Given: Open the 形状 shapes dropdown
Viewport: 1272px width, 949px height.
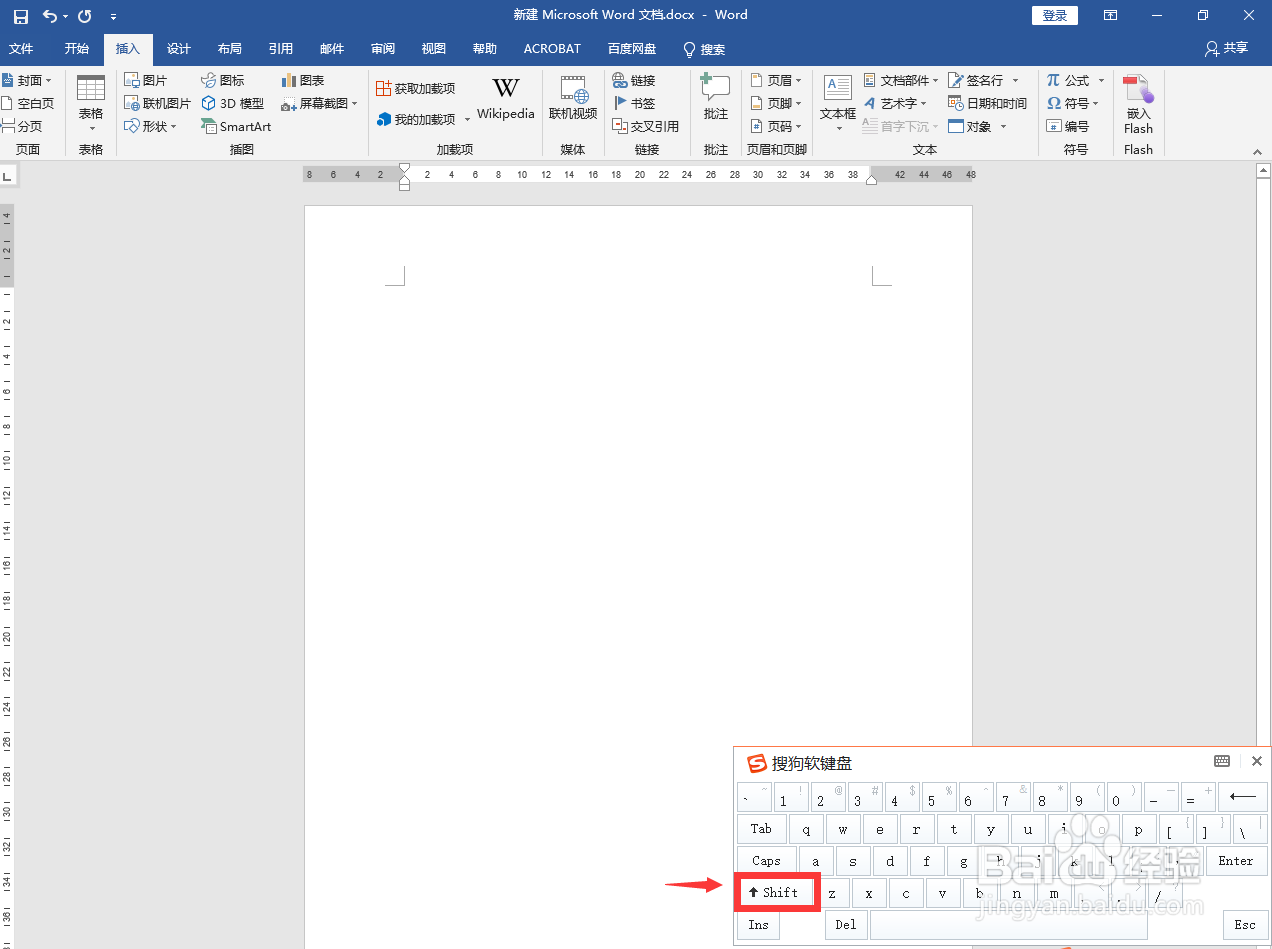Looking at the screenshot, I should point(151,126).
